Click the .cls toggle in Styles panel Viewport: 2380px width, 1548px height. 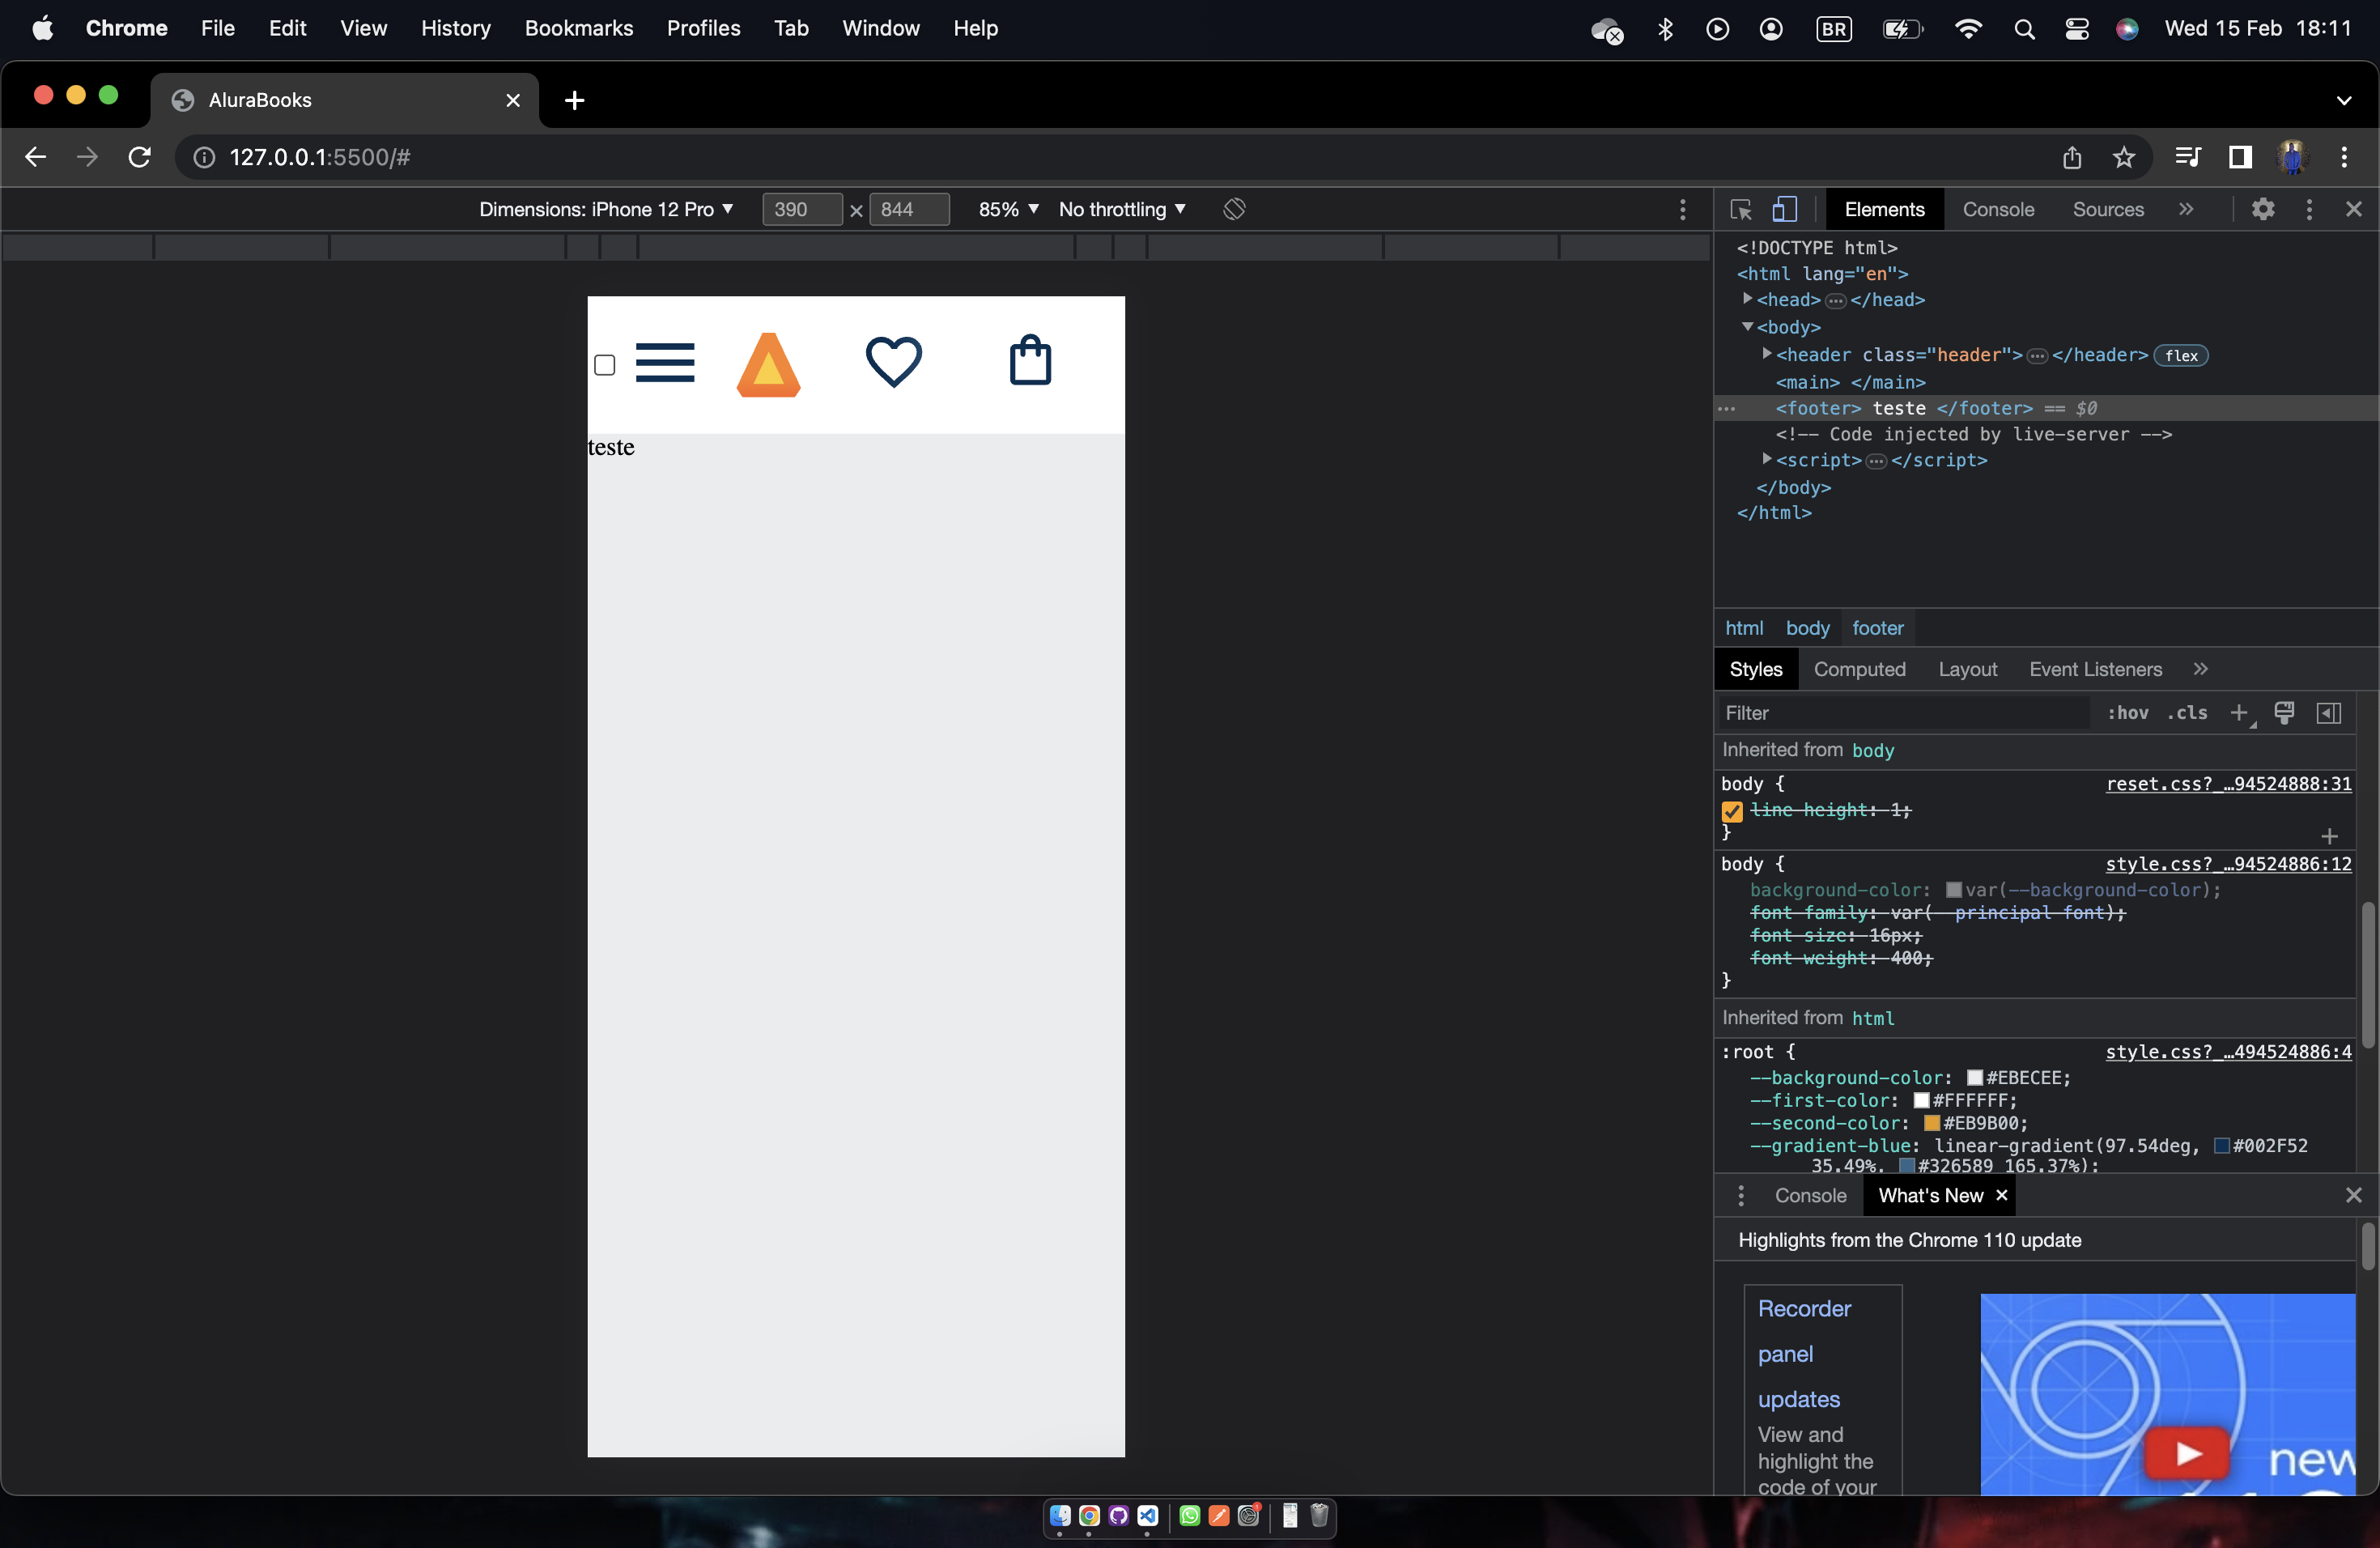pyautogui.click(x=2187, y=713)
